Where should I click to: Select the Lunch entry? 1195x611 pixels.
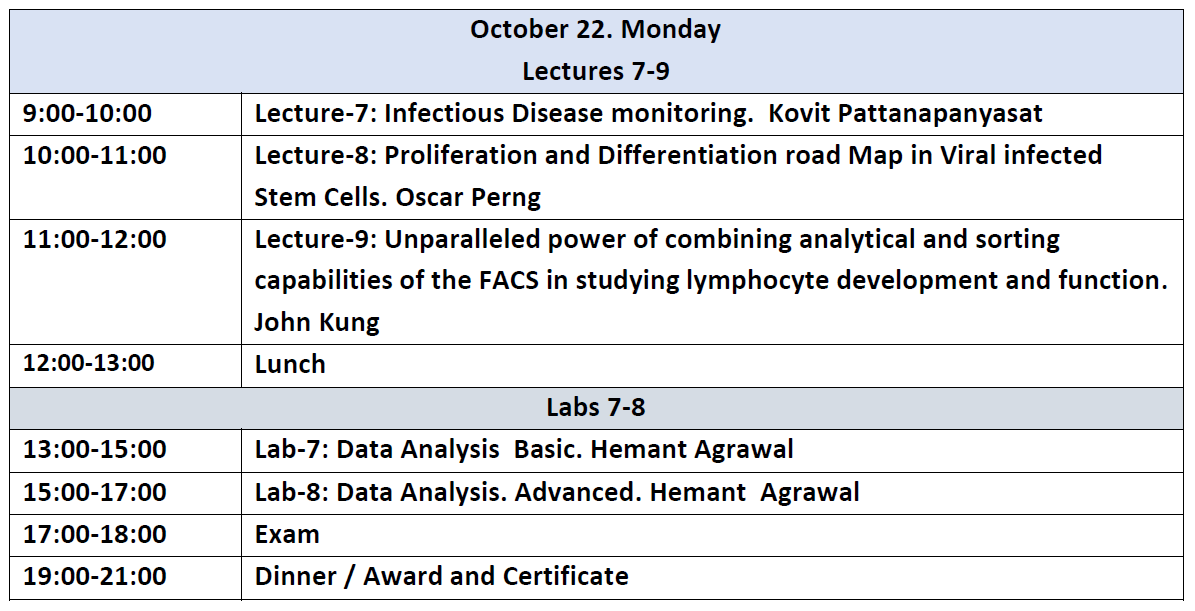pyautogui.click(x=290, y=365)
